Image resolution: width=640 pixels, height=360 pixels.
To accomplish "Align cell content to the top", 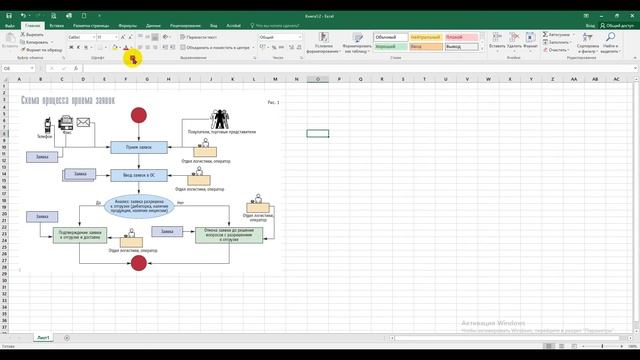I will [x=140, y=37].
